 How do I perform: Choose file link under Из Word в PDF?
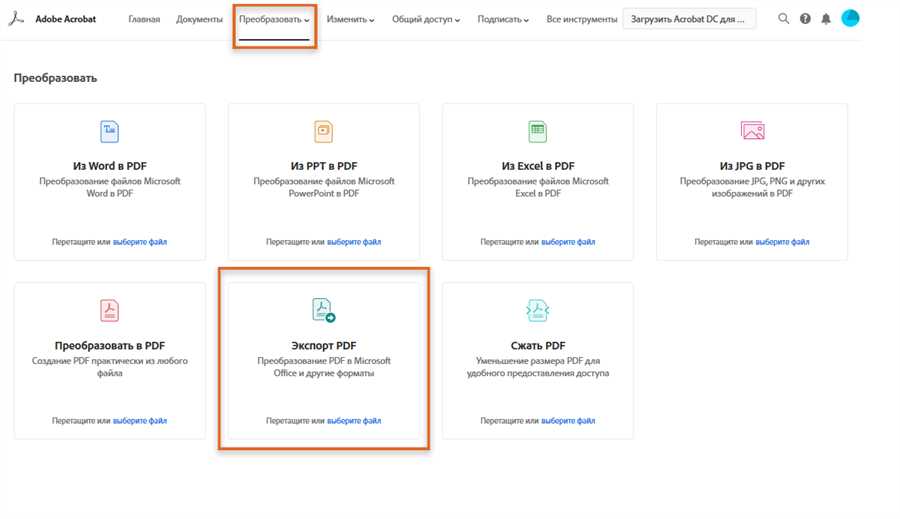click(x=139, y=242)
